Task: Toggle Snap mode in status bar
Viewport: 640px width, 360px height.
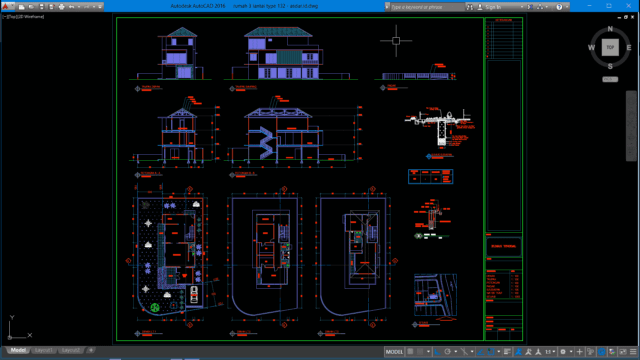Action: point(420,352)
